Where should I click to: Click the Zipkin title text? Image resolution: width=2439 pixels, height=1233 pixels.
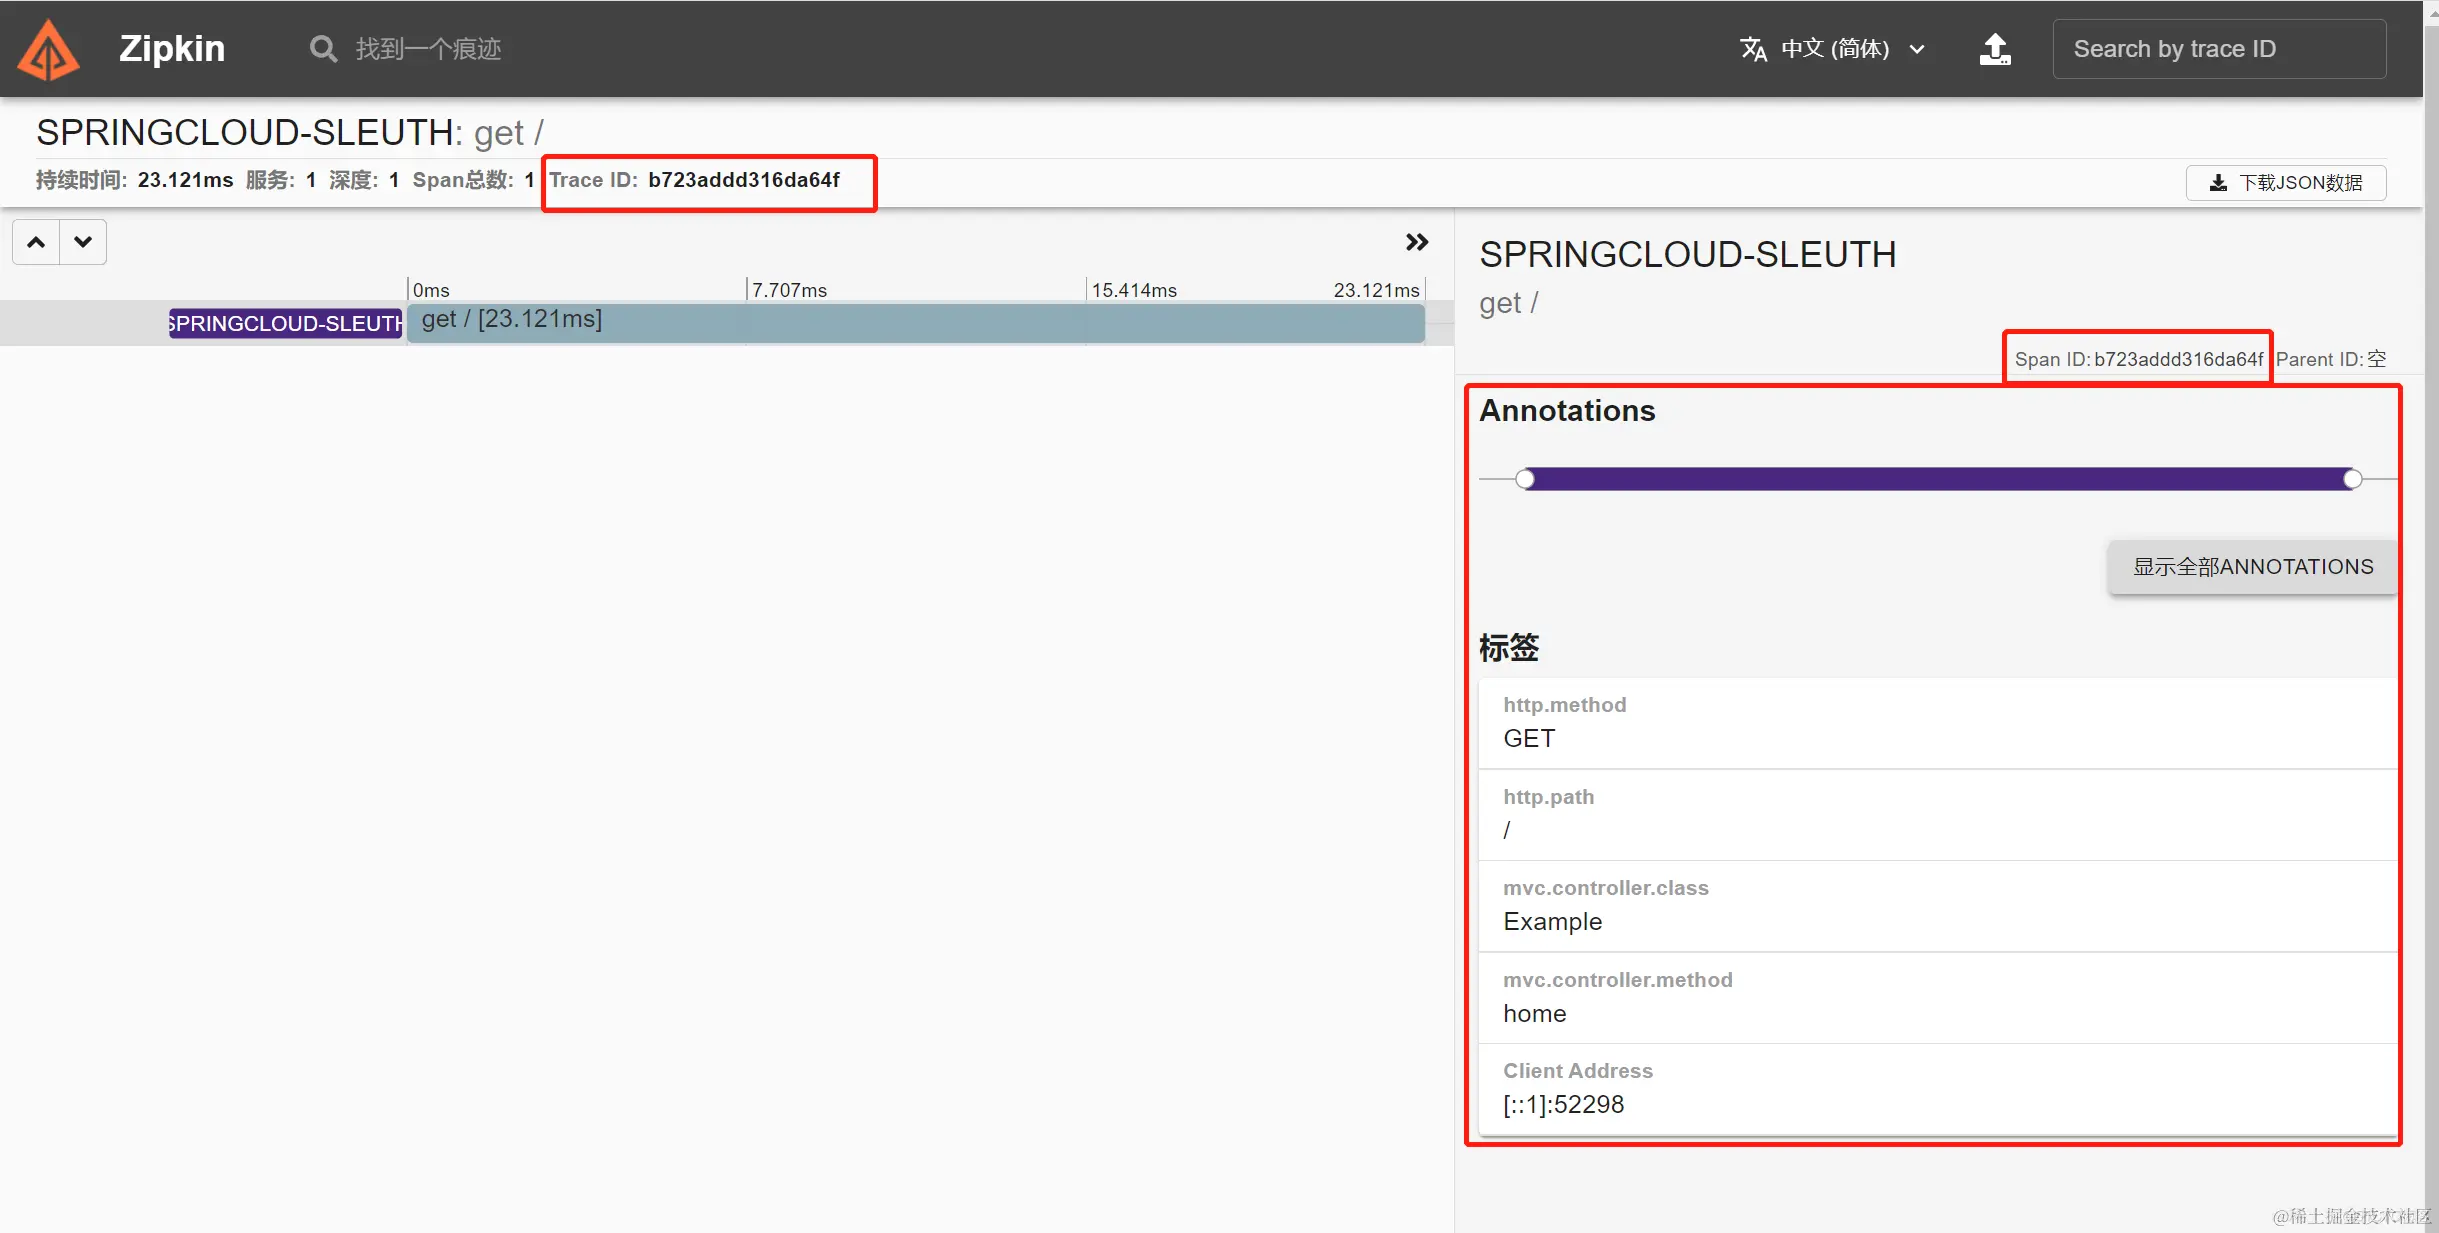(x=172, y=49)
